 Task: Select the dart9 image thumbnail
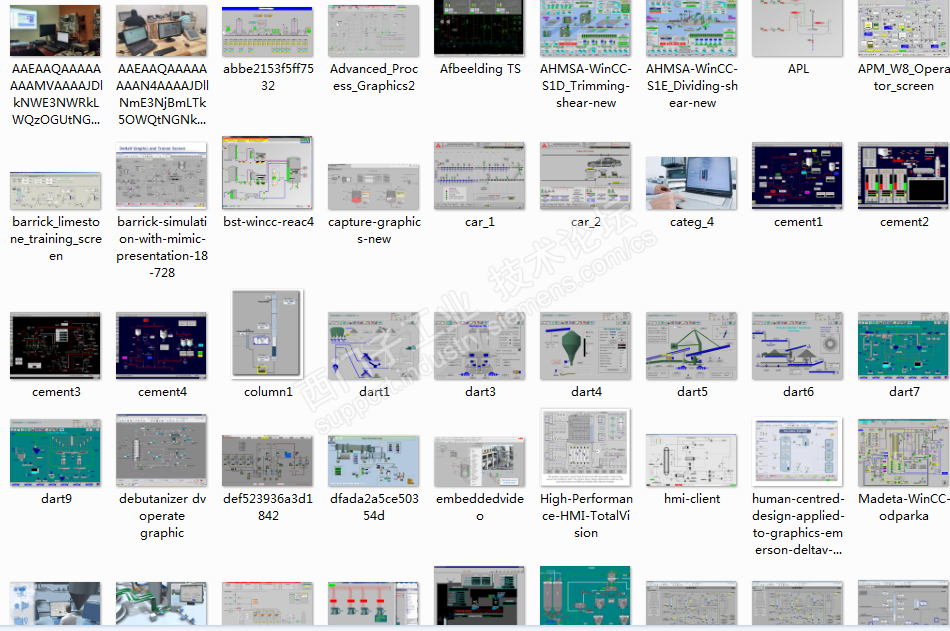[x=55, y=452]
